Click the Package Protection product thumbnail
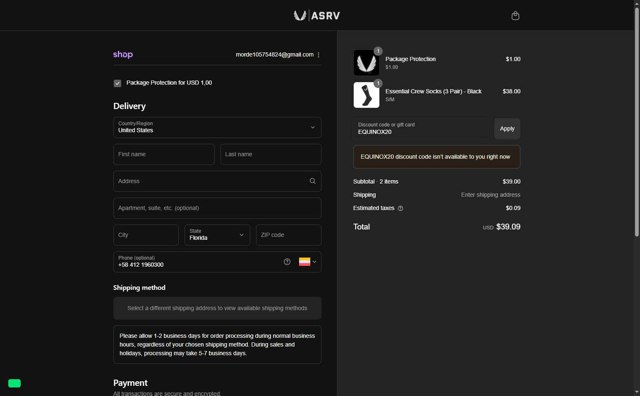This screenshot has height=396, width=640. click(x=366, y=62)
